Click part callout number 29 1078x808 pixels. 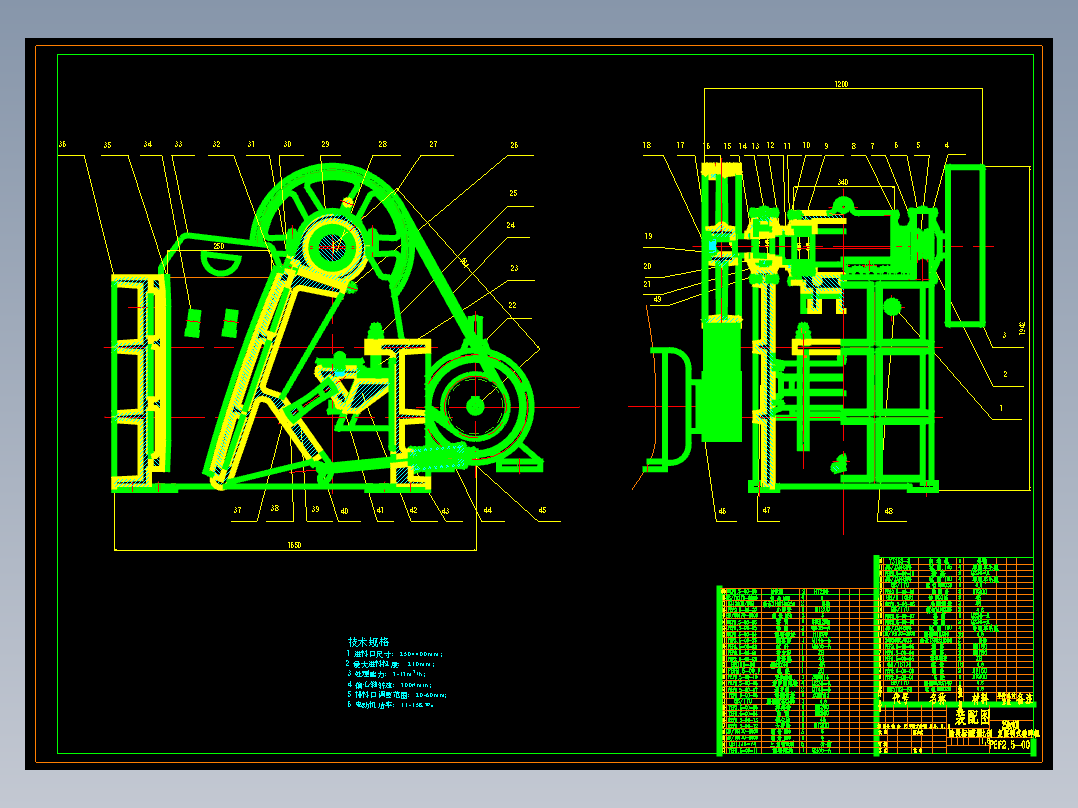[x=325, y=144]
